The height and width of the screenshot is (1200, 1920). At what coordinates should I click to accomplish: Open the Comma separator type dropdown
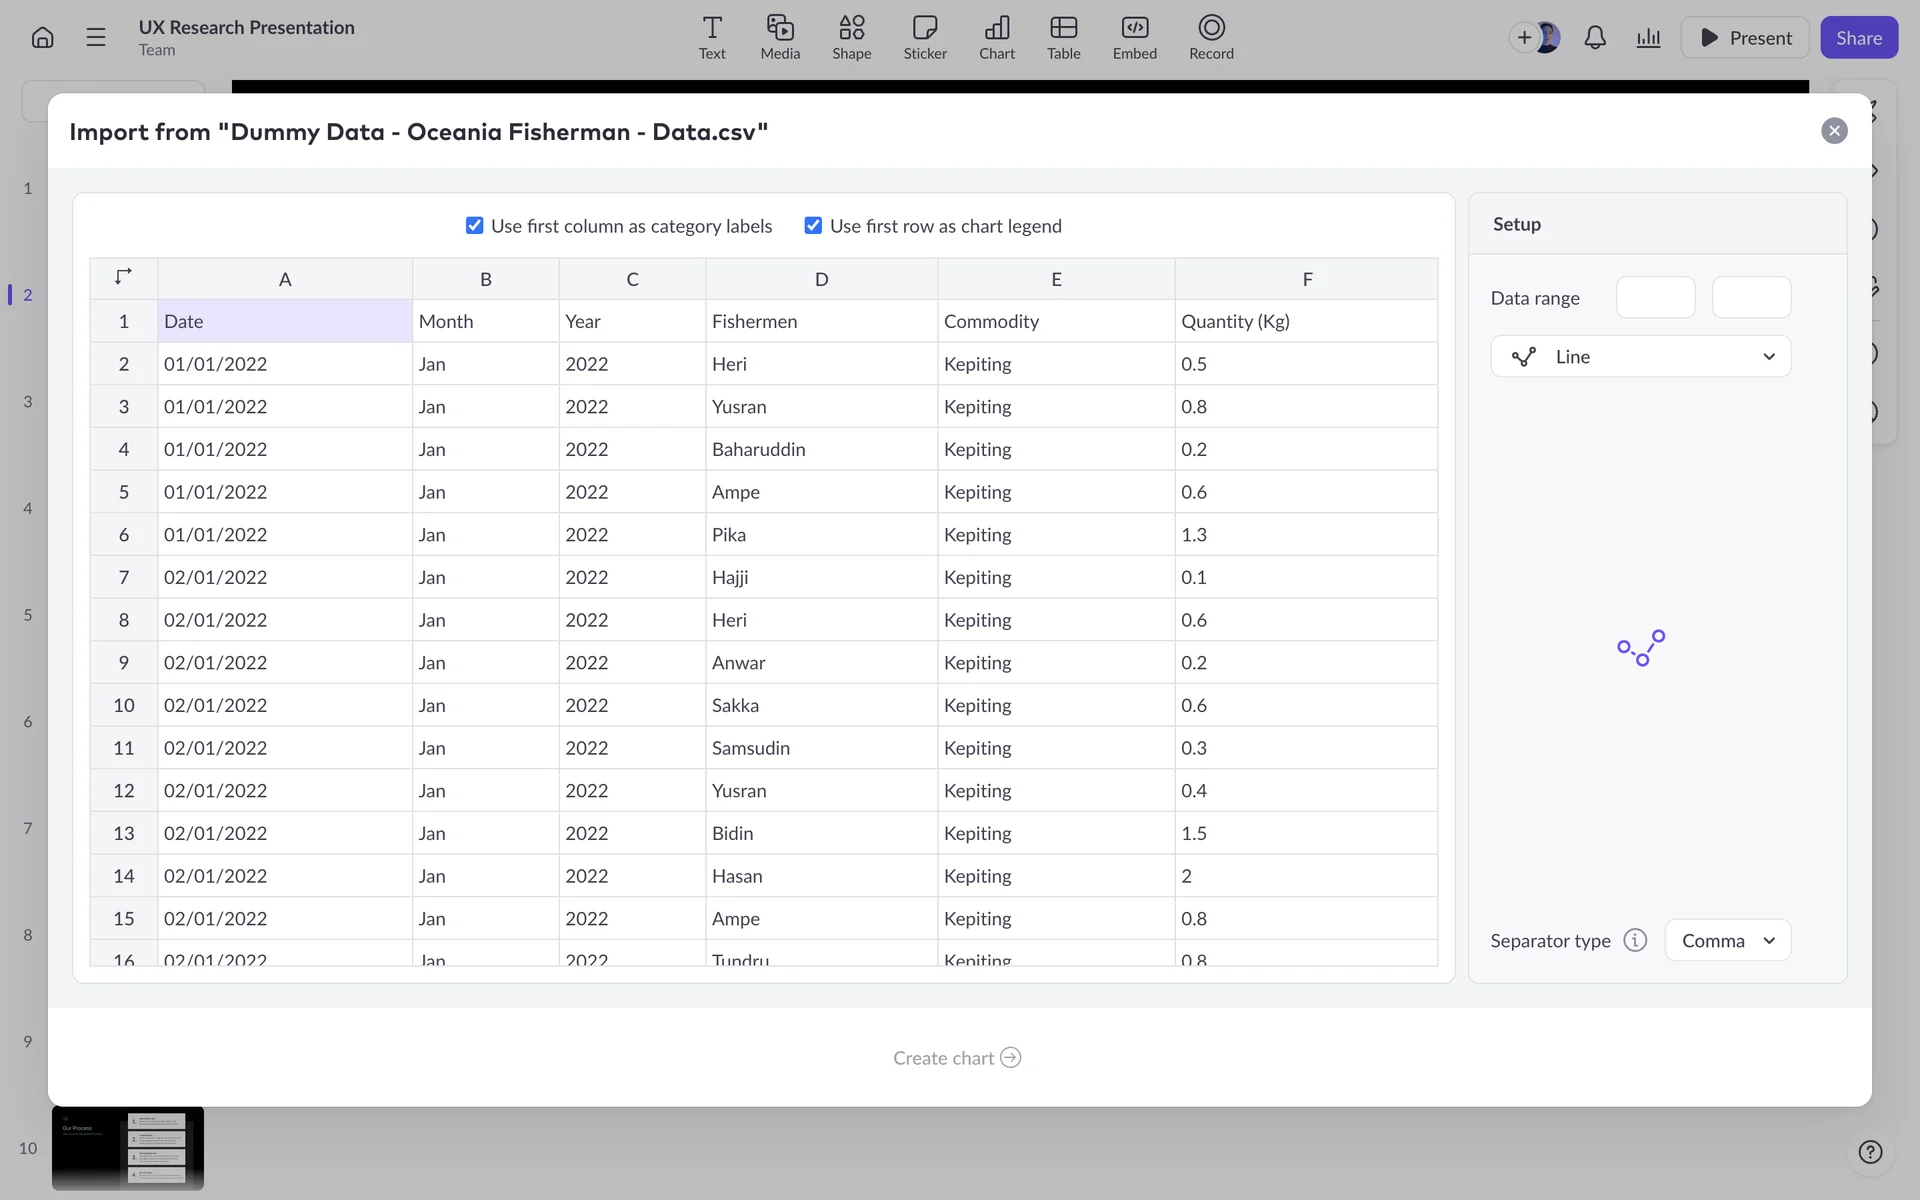pyautogui.click(x=1727, y=941)
